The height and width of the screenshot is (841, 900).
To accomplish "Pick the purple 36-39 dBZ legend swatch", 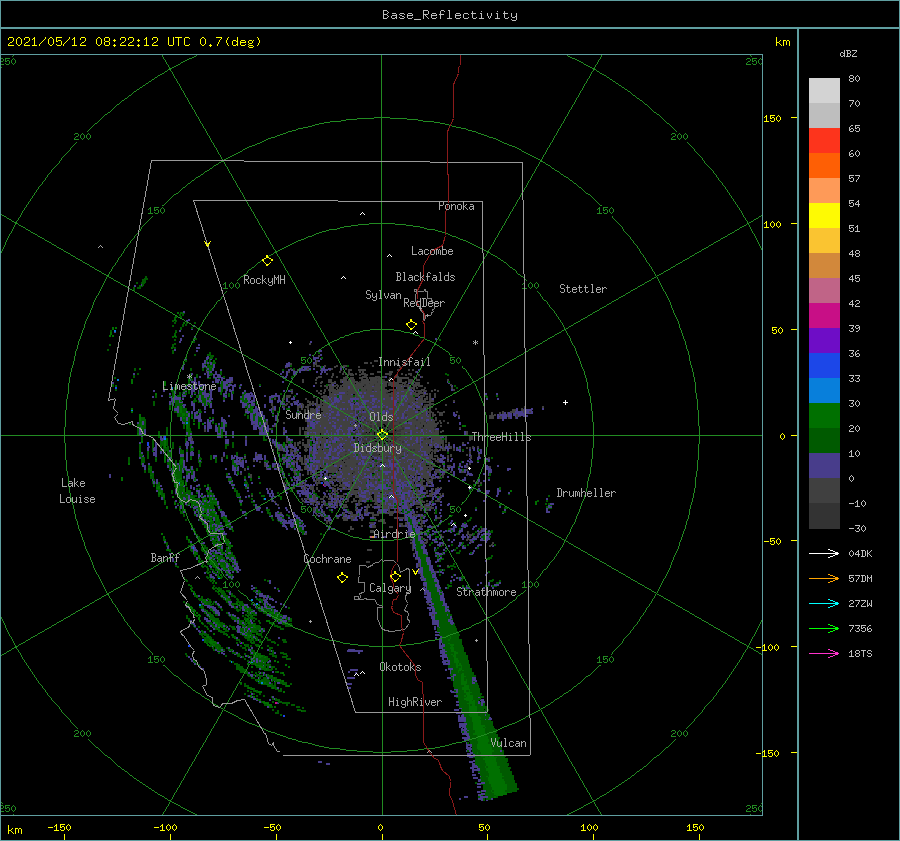I will click(824, 341).
